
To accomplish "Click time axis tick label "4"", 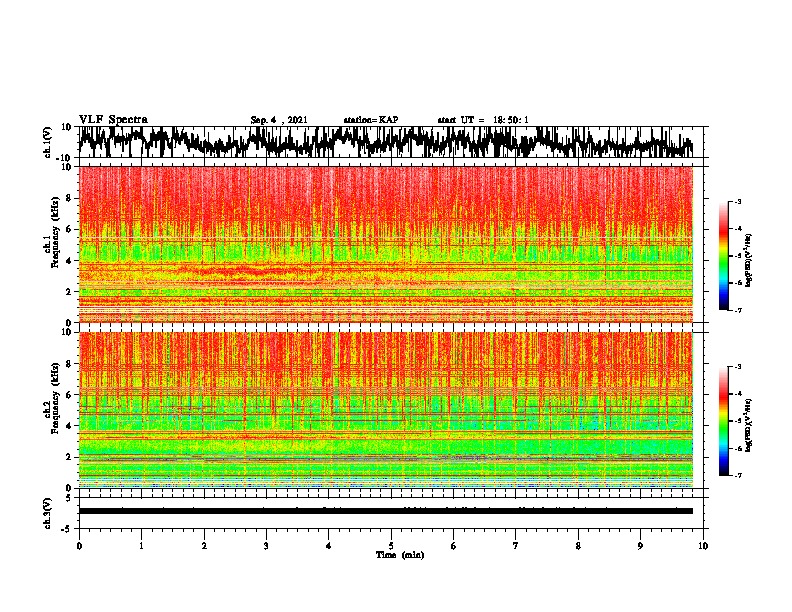I will coord(329,546).
